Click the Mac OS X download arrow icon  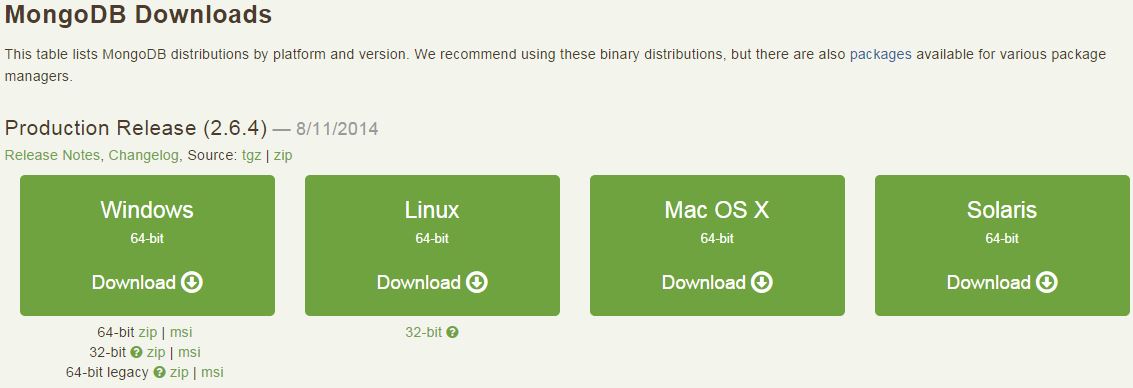(762, 282)
